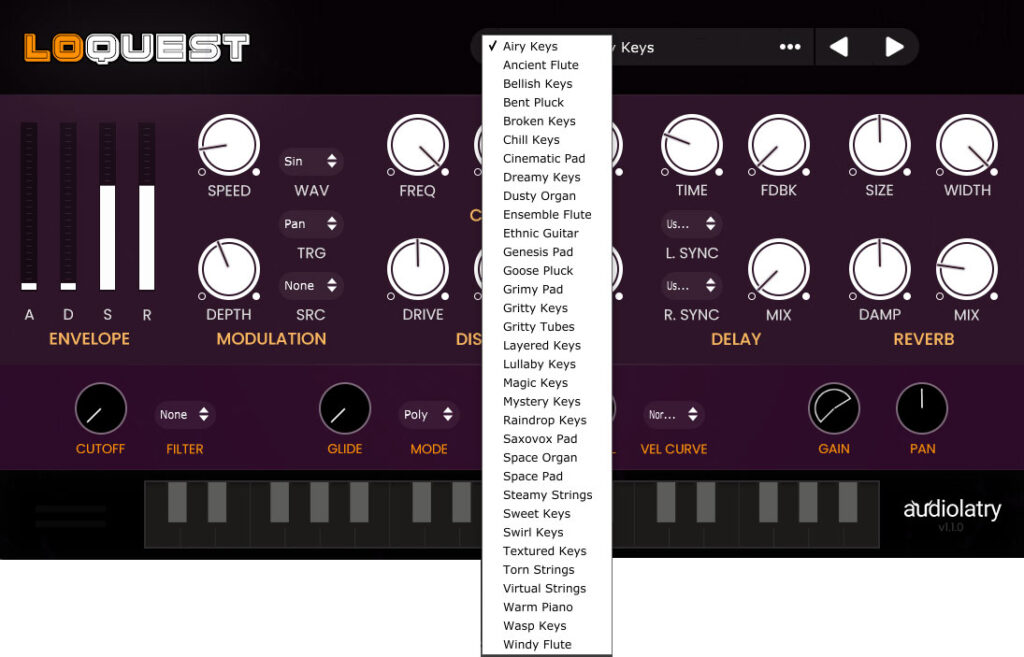This screenshot has width=1024, height=657.
Task: Click the Release envelope slider
Action: click(x=146, y=206)
